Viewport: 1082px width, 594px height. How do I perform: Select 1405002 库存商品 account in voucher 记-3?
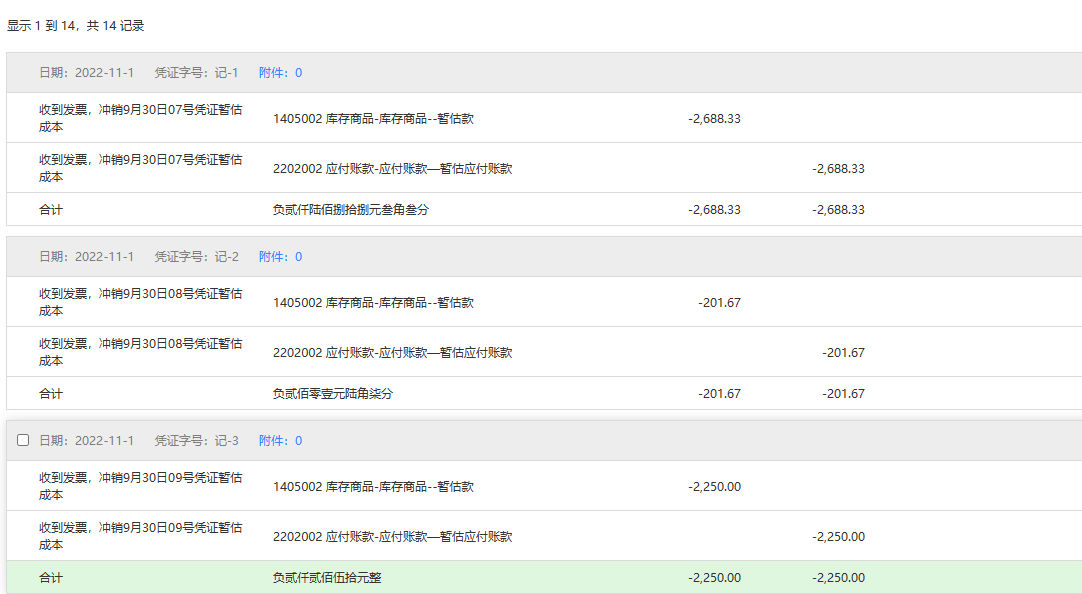pyautogui.click(x=373, y=487)
